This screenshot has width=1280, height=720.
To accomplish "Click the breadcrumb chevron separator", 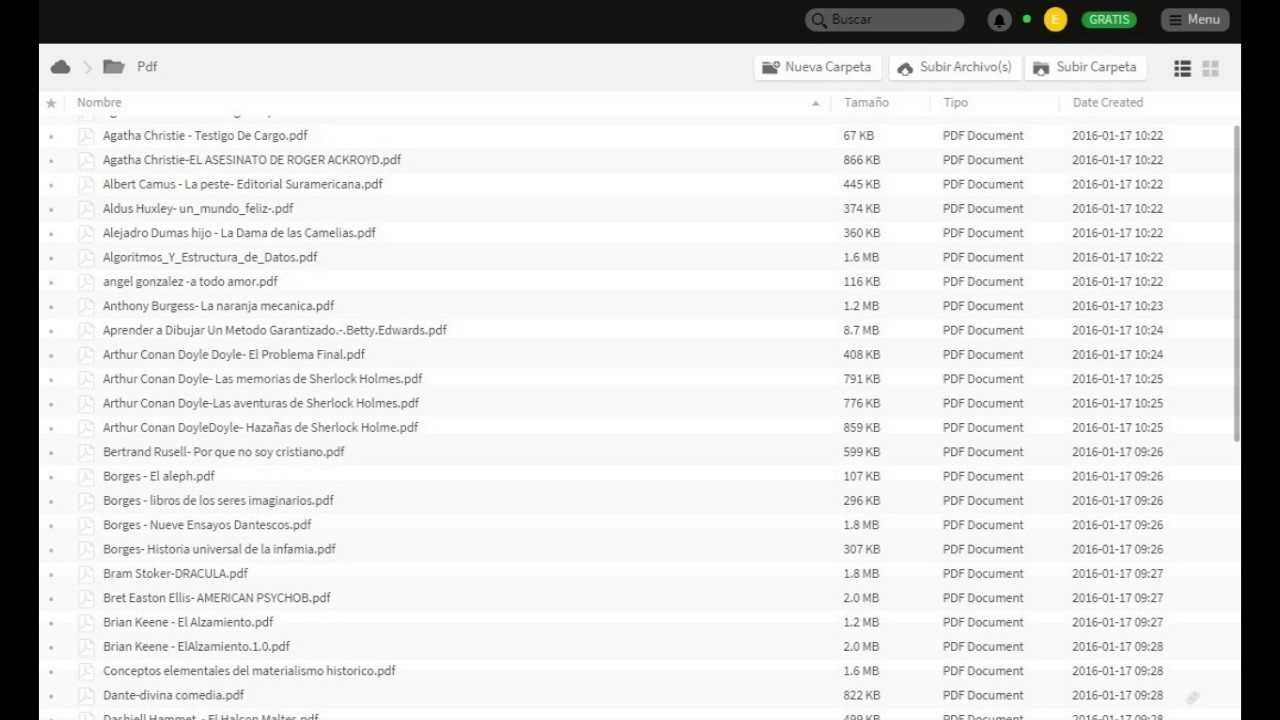I will click(87, 67).
